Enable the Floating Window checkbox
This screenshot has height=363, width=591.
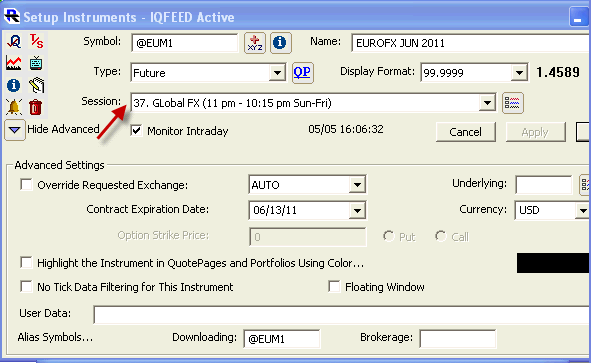tap(334, 286)
